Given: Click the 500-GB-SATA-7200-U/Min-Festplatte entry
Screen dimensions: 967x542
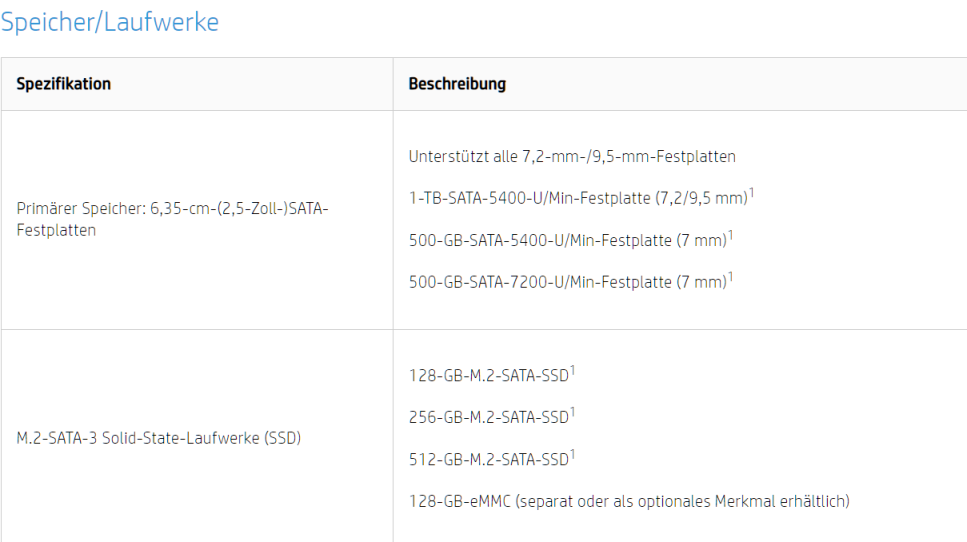Looking at the screenshot, I should pos(567,282).
